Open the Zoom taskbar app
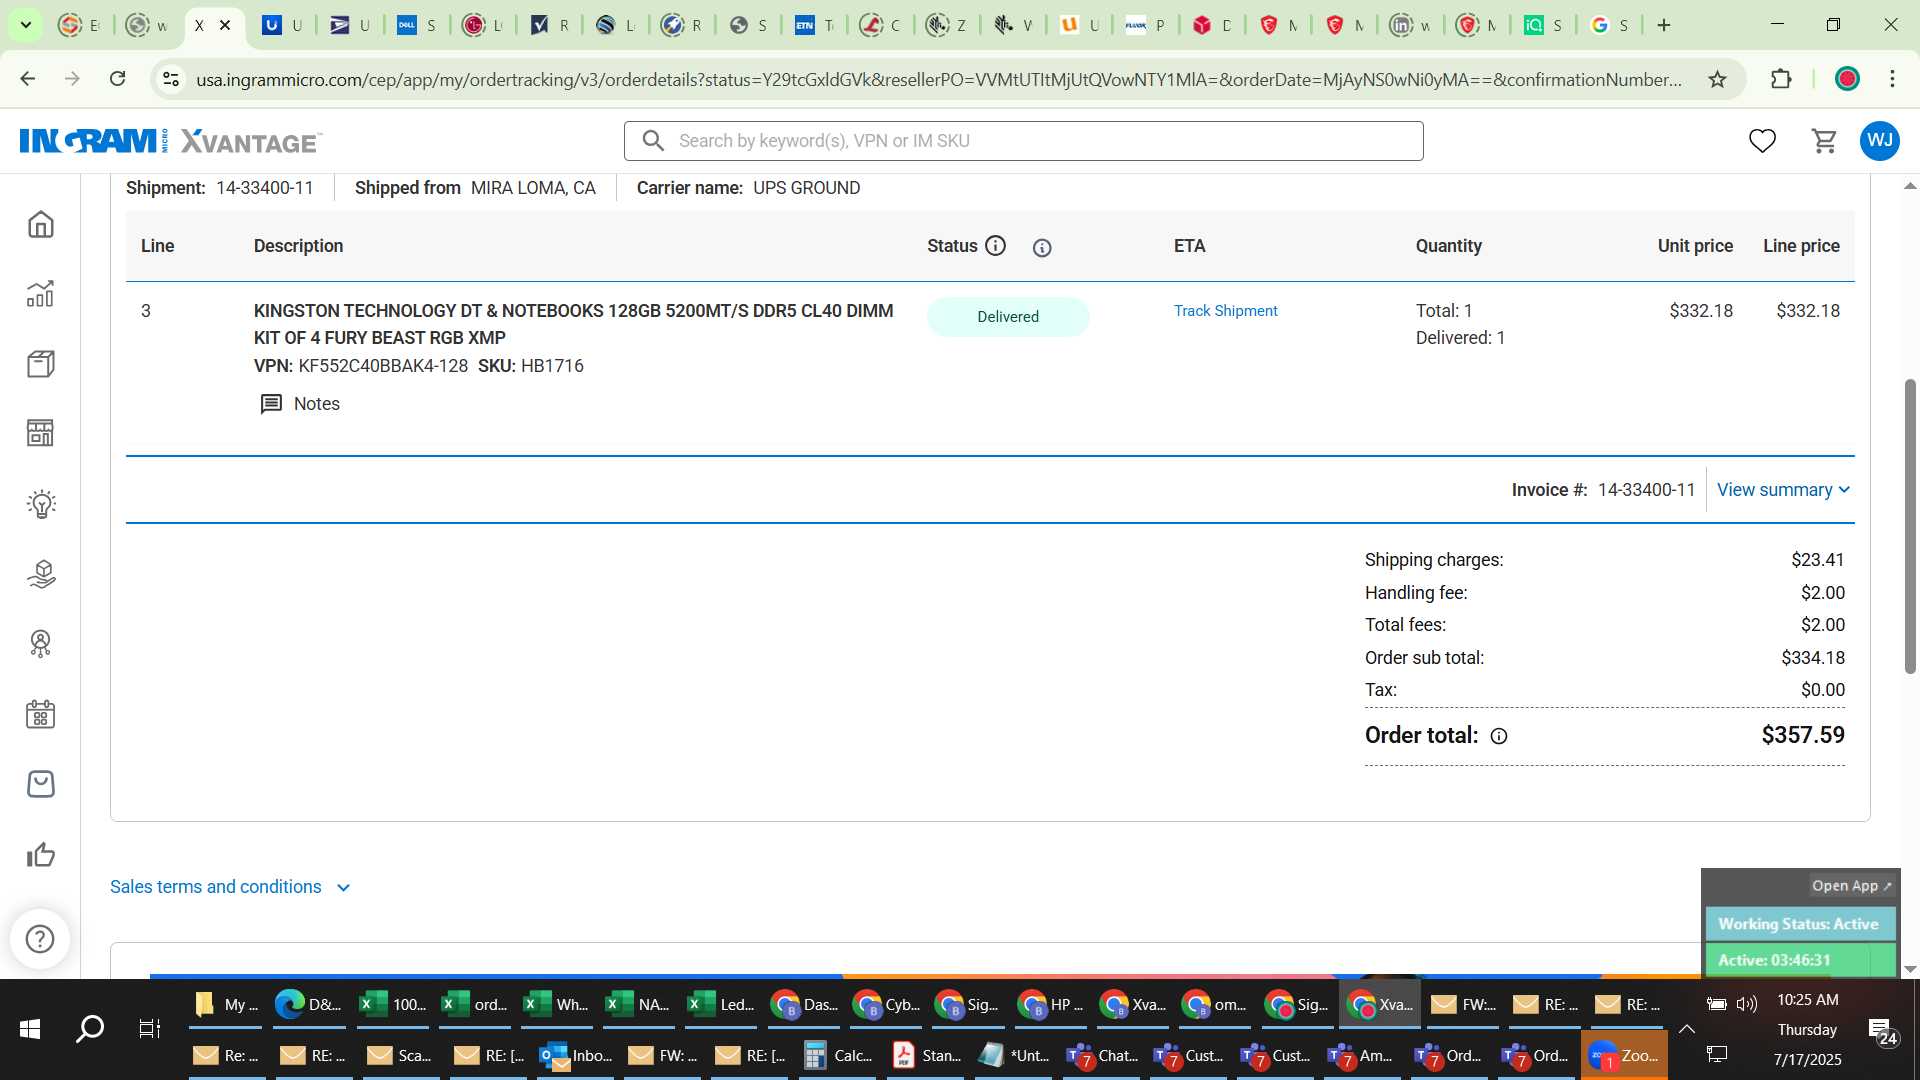This screenshot has height=1080, width=1920. [x=1624, y=1056]
